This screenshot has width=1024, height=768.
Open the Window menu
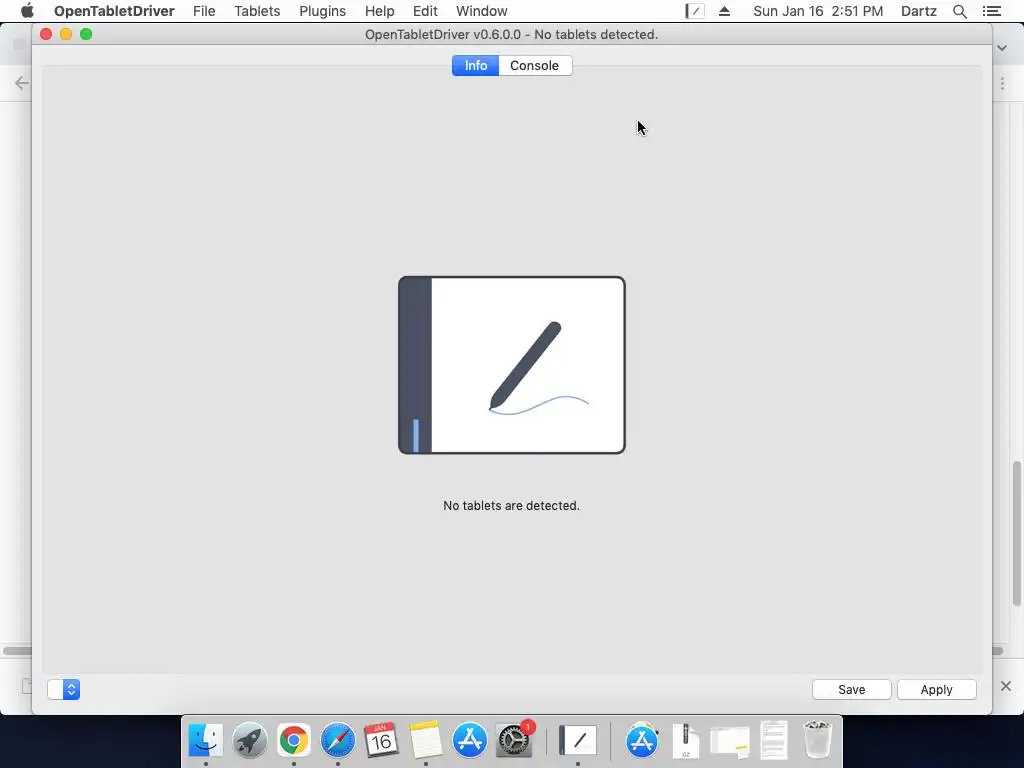point(482,11)
